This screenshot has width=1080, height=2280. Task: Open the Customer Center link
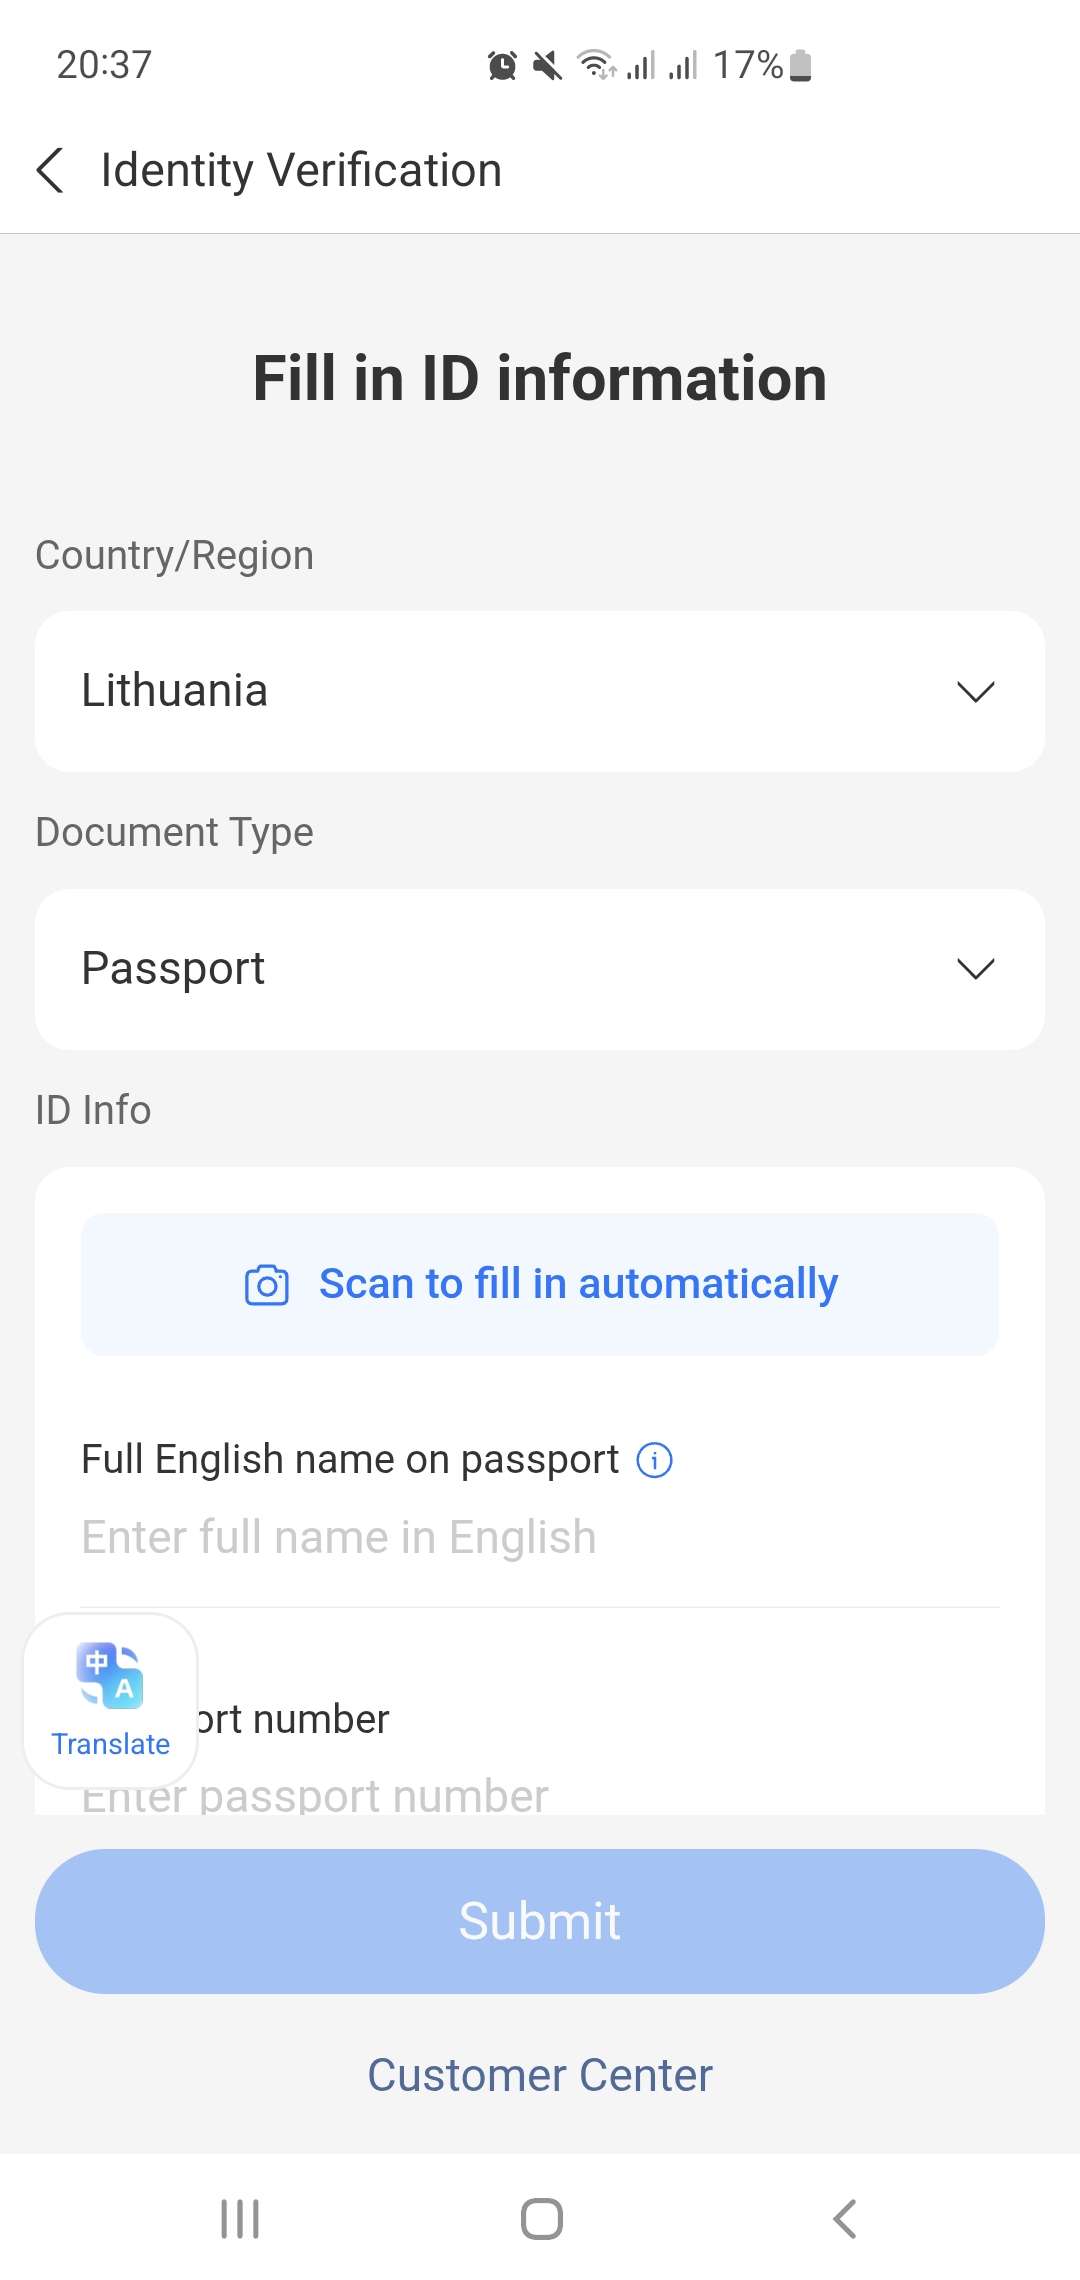pos(540,2074)
